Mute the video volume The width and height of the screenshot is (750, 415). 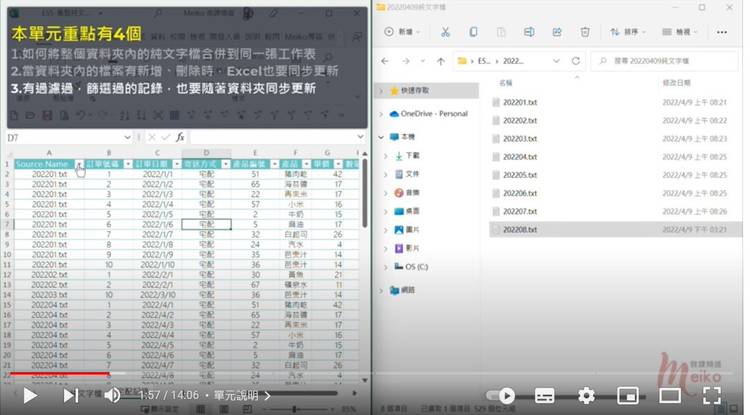click(x=112, y=395)
